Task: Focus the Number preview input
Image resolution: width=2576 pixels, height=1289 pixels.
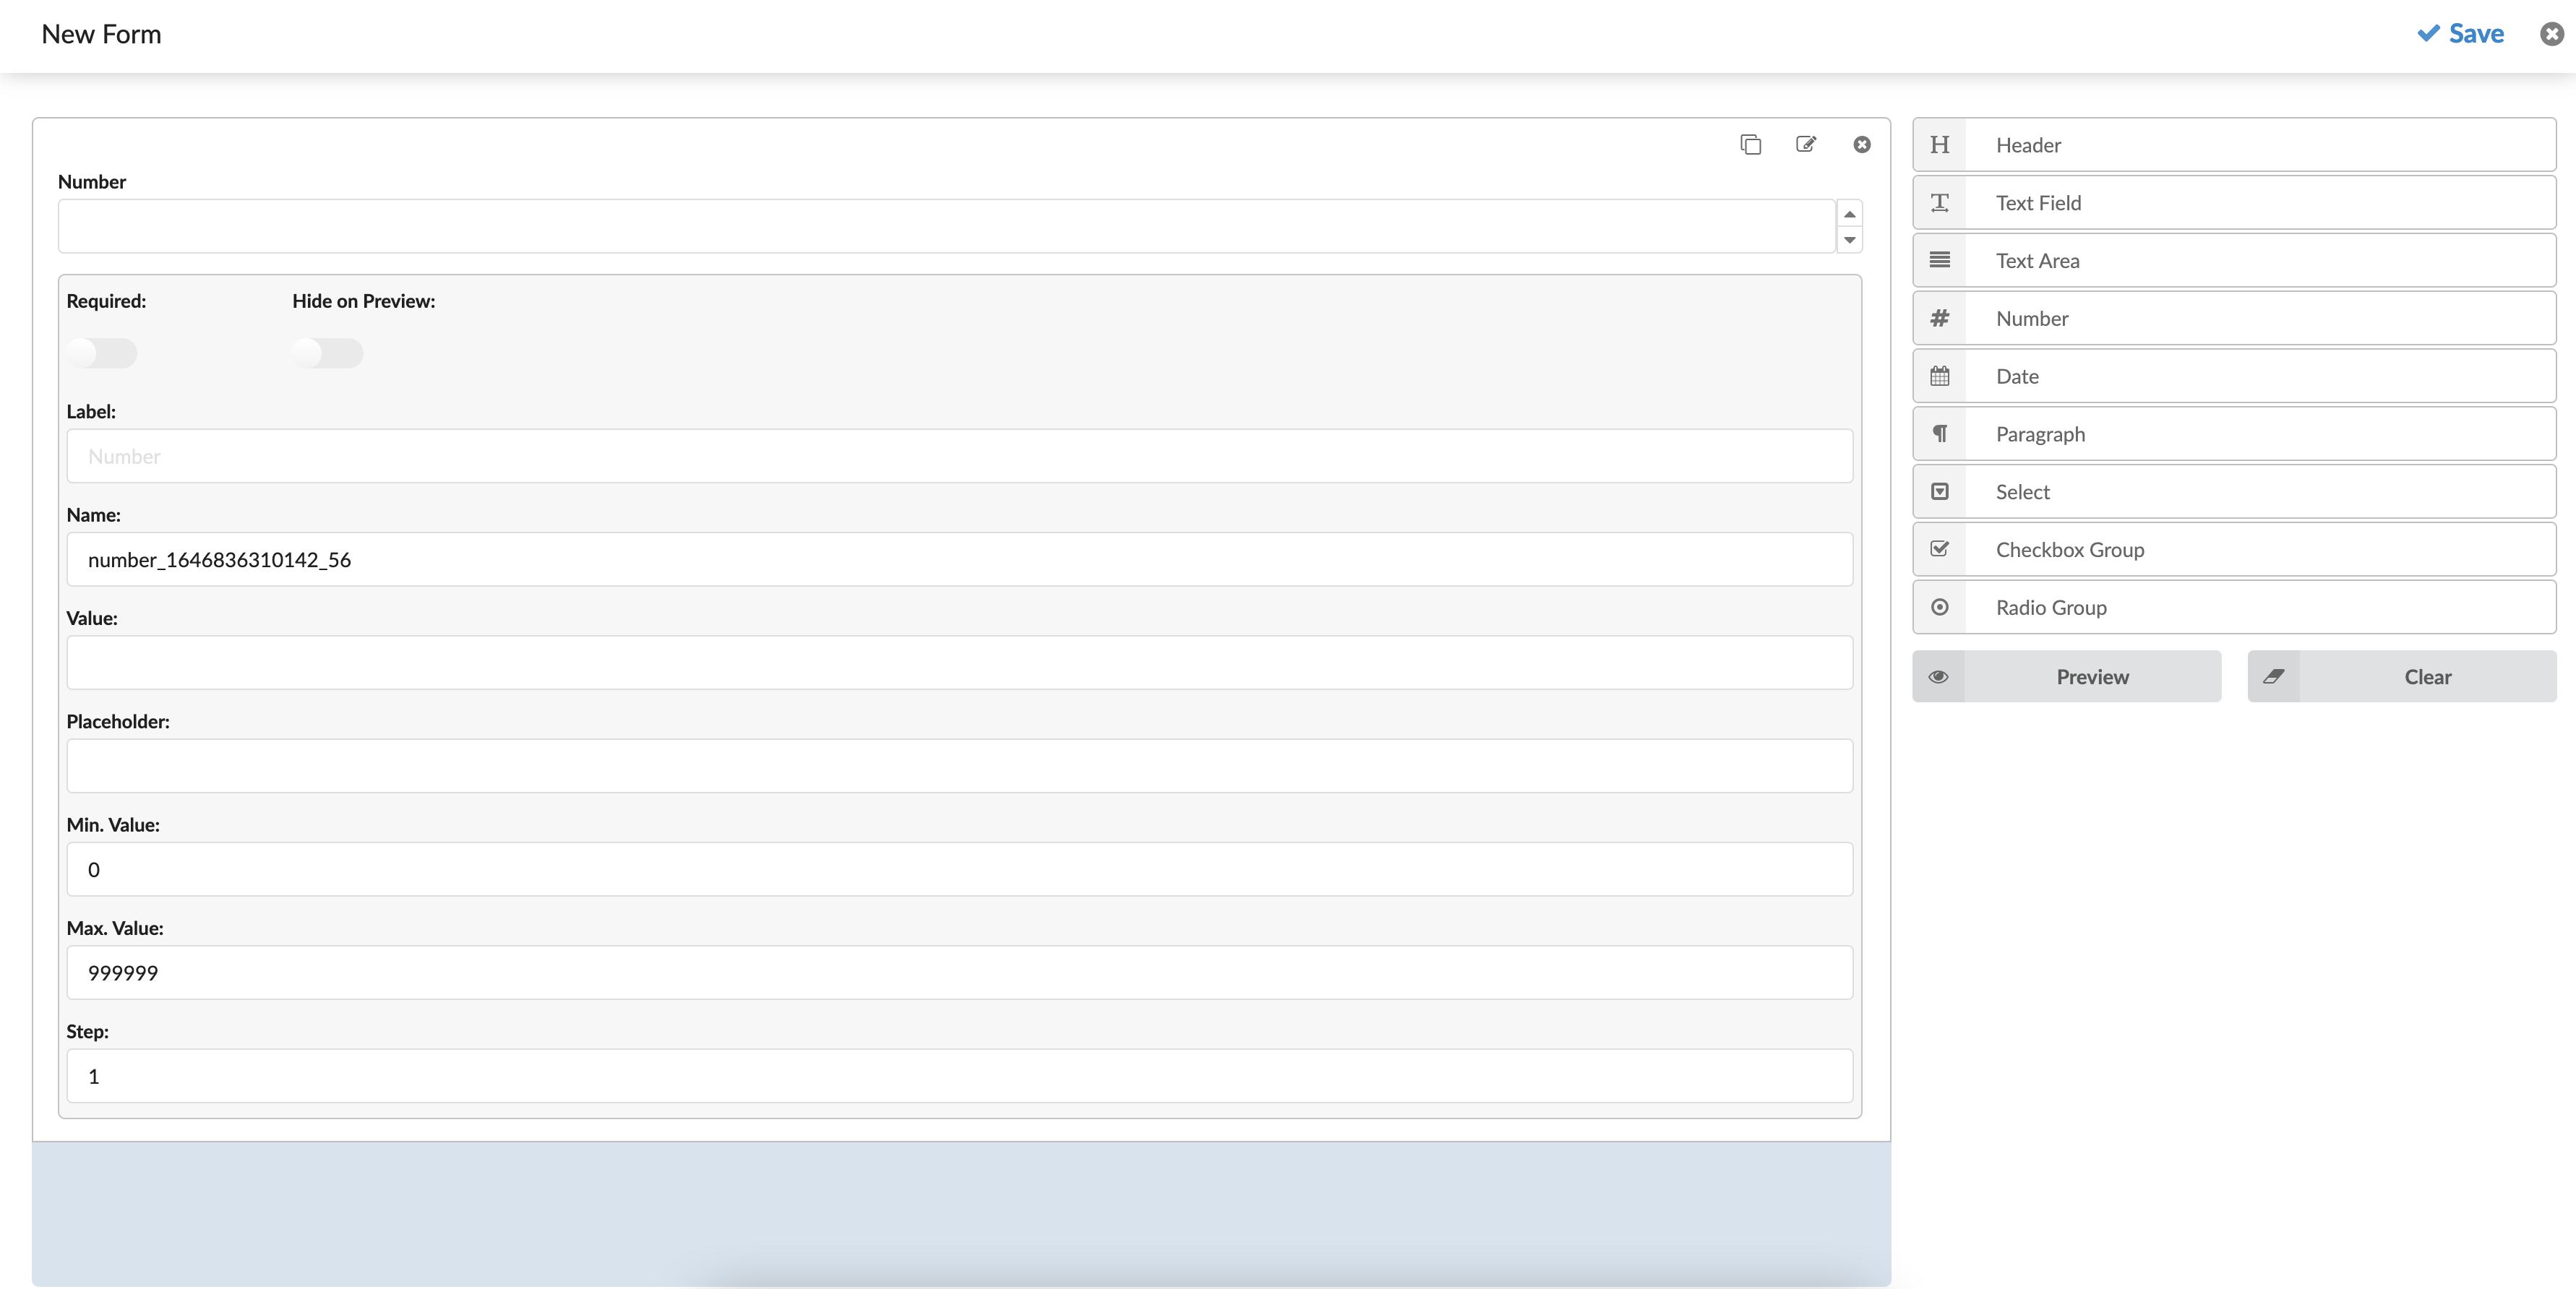Action: 946,226
